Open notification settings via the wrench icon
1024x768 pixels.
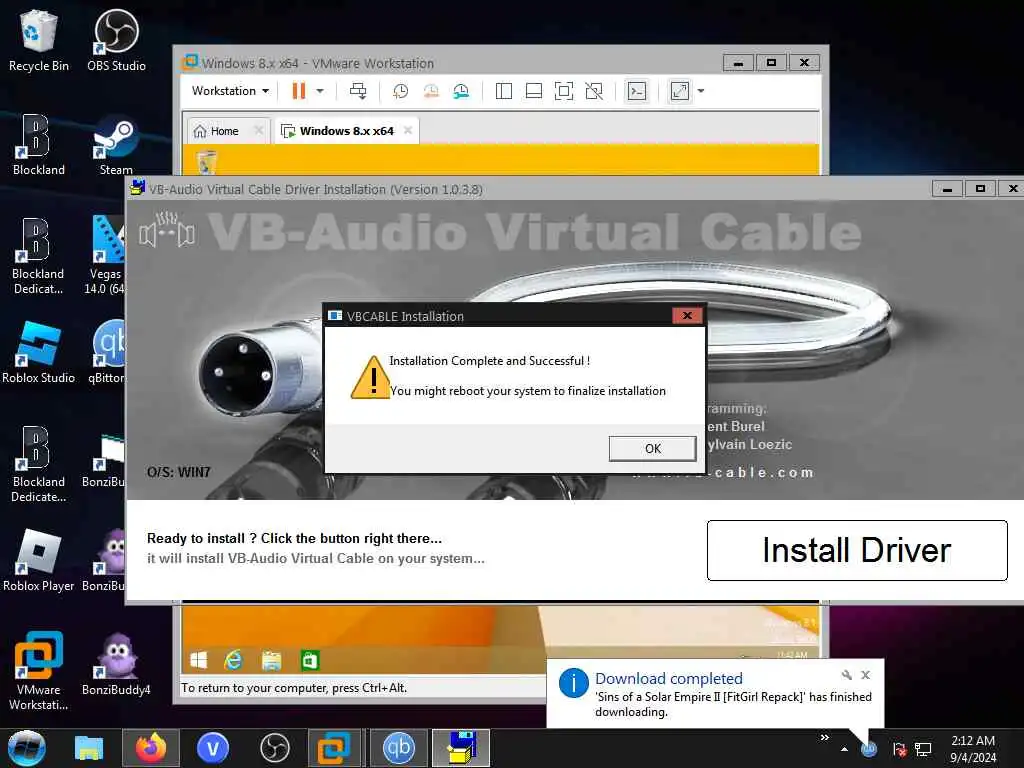pyautogui.click(x=846, y=675)
